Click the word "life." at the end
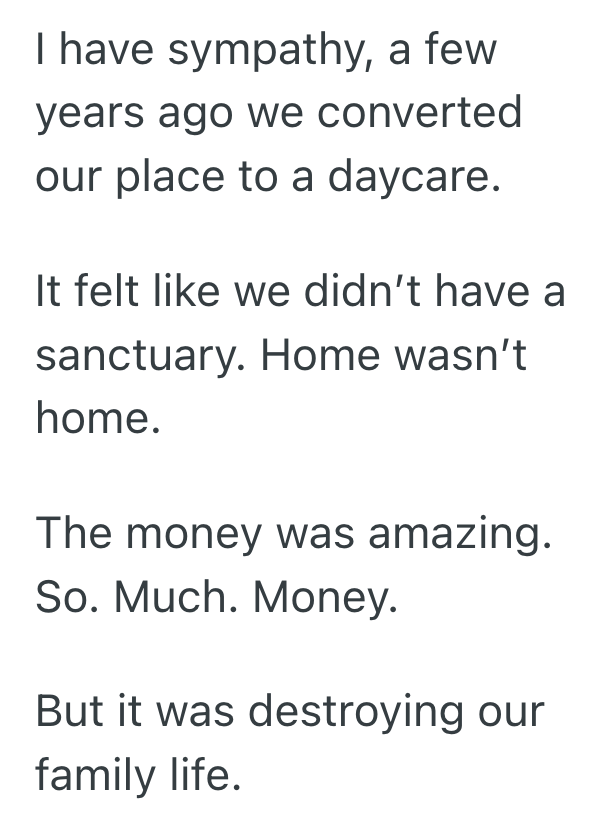Viewport: 606px width, 836px height. point(211,773)
